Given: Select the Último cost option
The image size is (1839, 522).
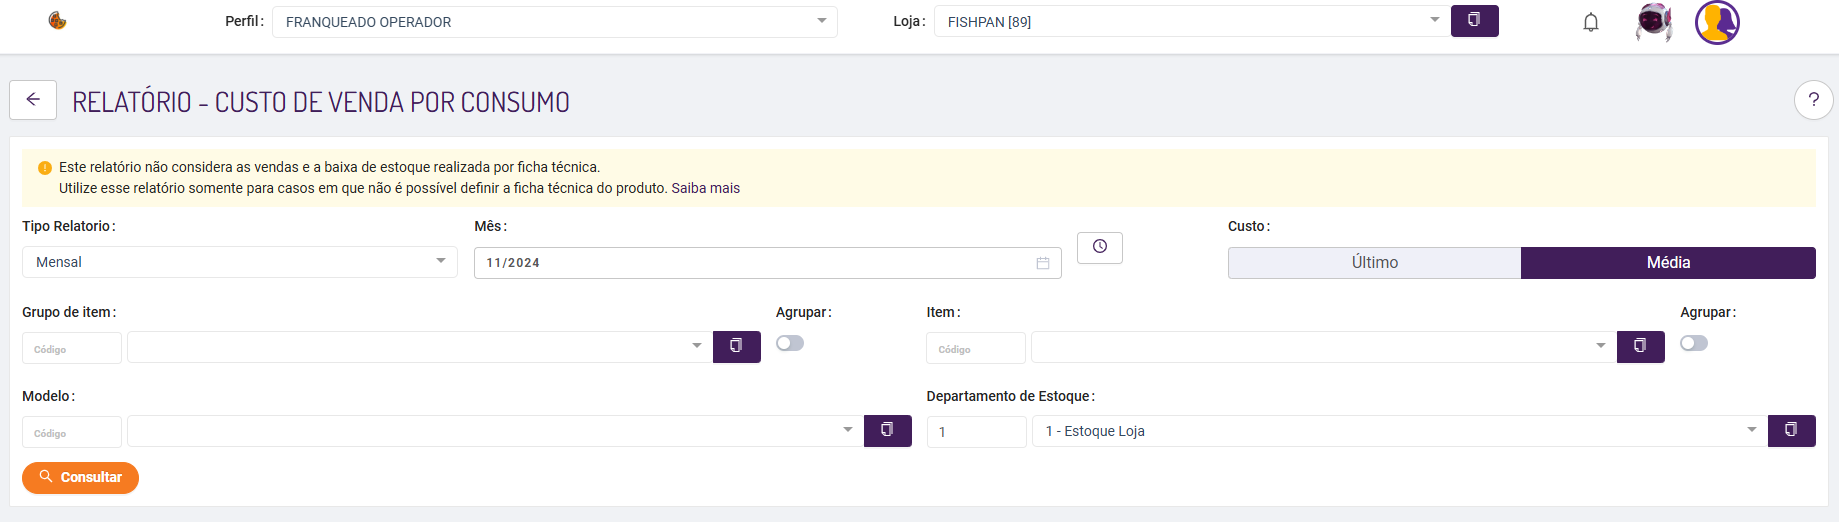Looking at the screenshot, I should point(1374,263).
